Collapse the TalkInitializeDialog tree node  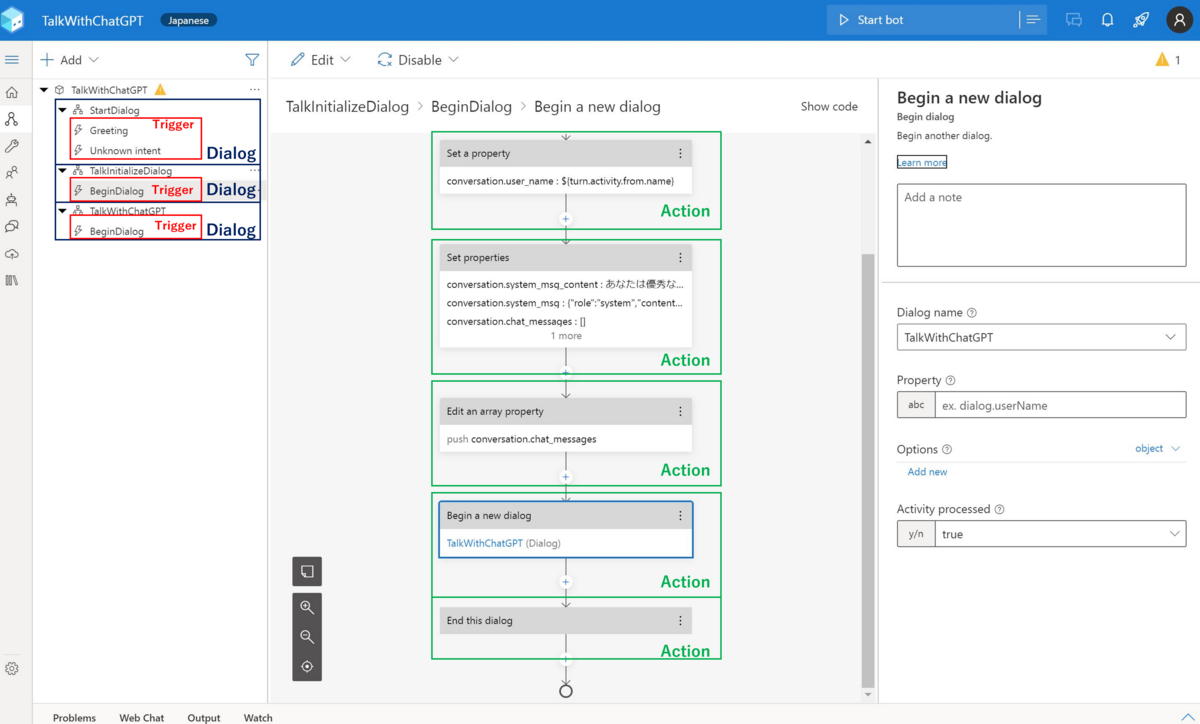pos(62,171)
